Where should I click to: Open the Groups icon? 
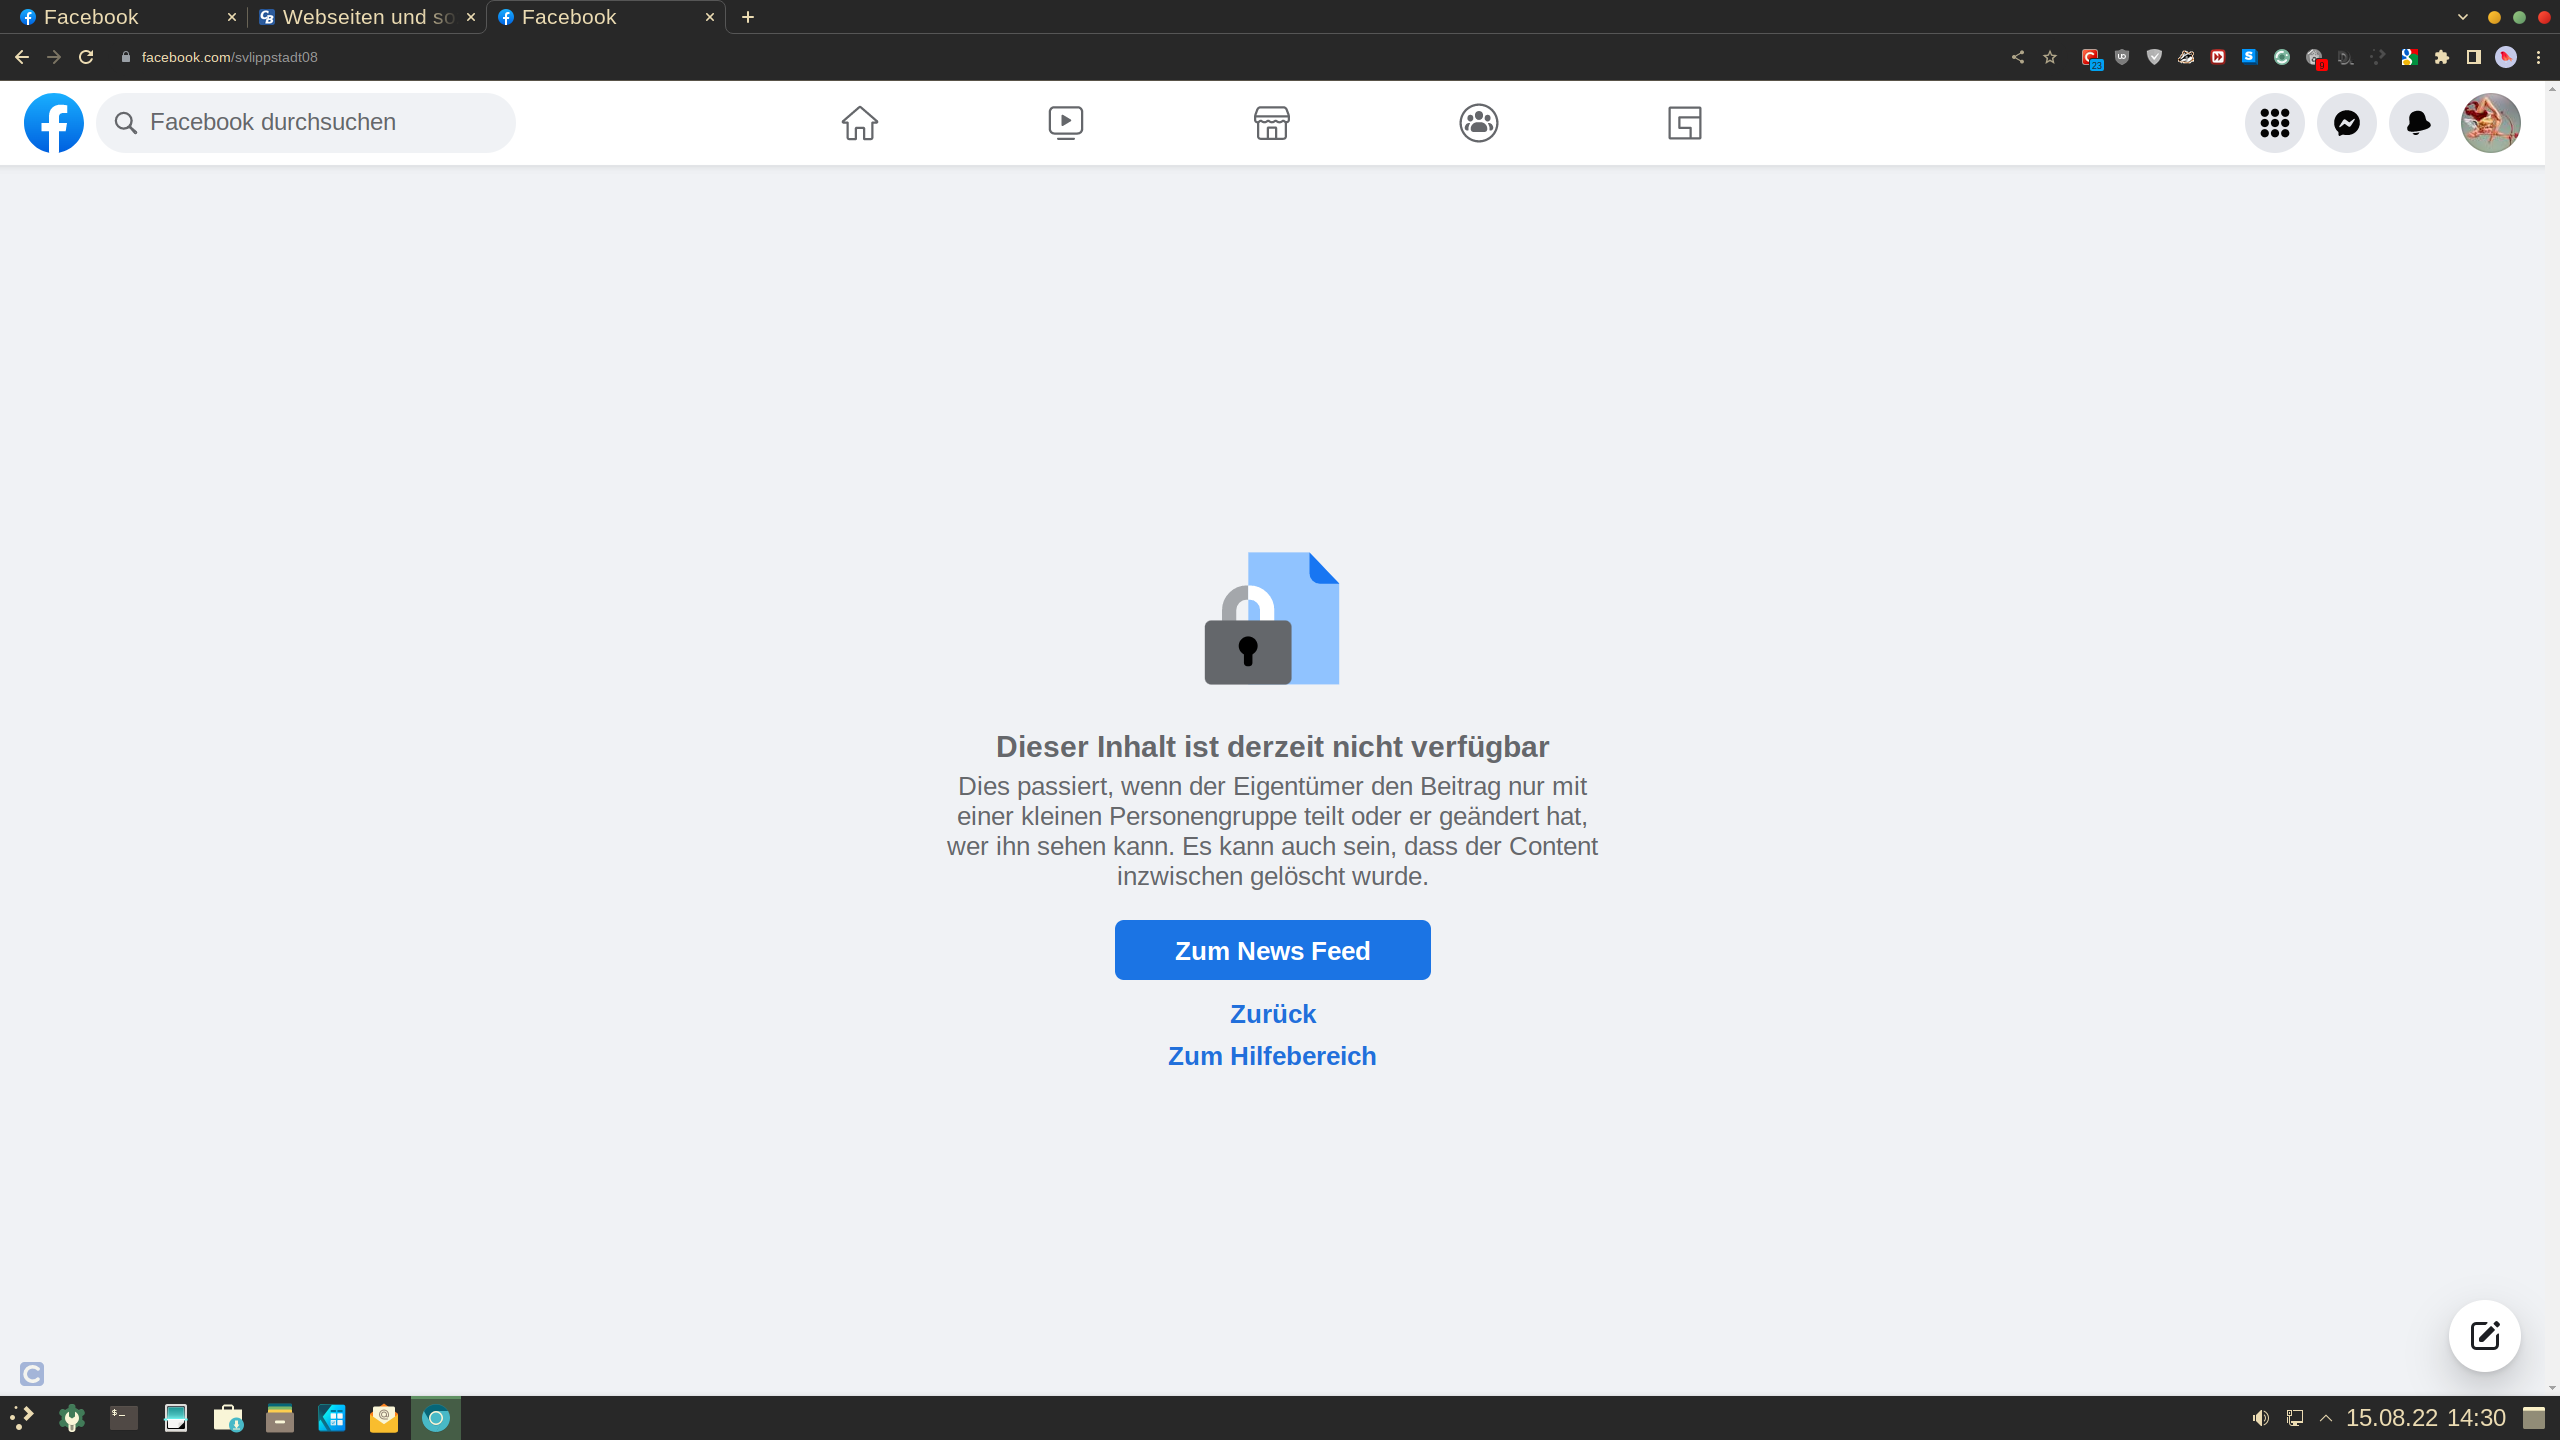[1478, 123]
